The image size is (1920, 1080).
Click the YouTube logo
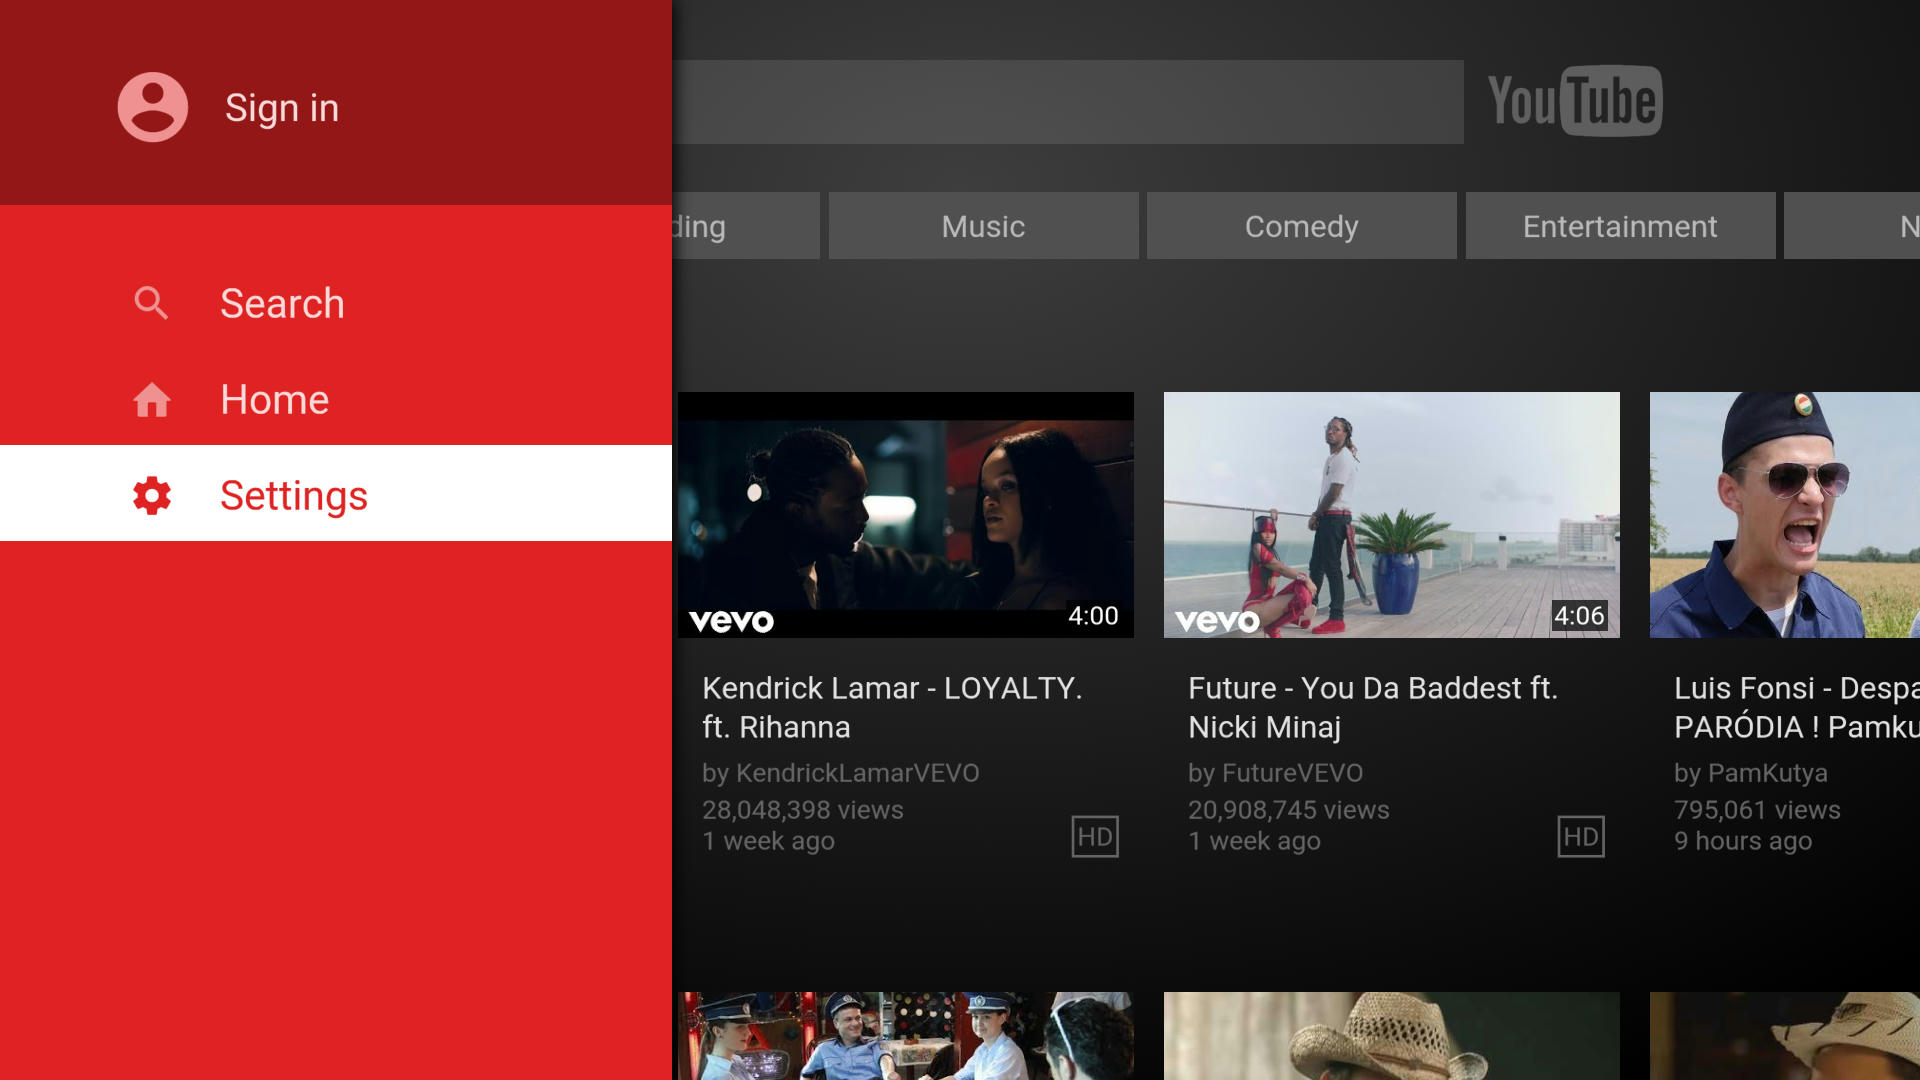pyautogui.click(x=1575, y=101)
